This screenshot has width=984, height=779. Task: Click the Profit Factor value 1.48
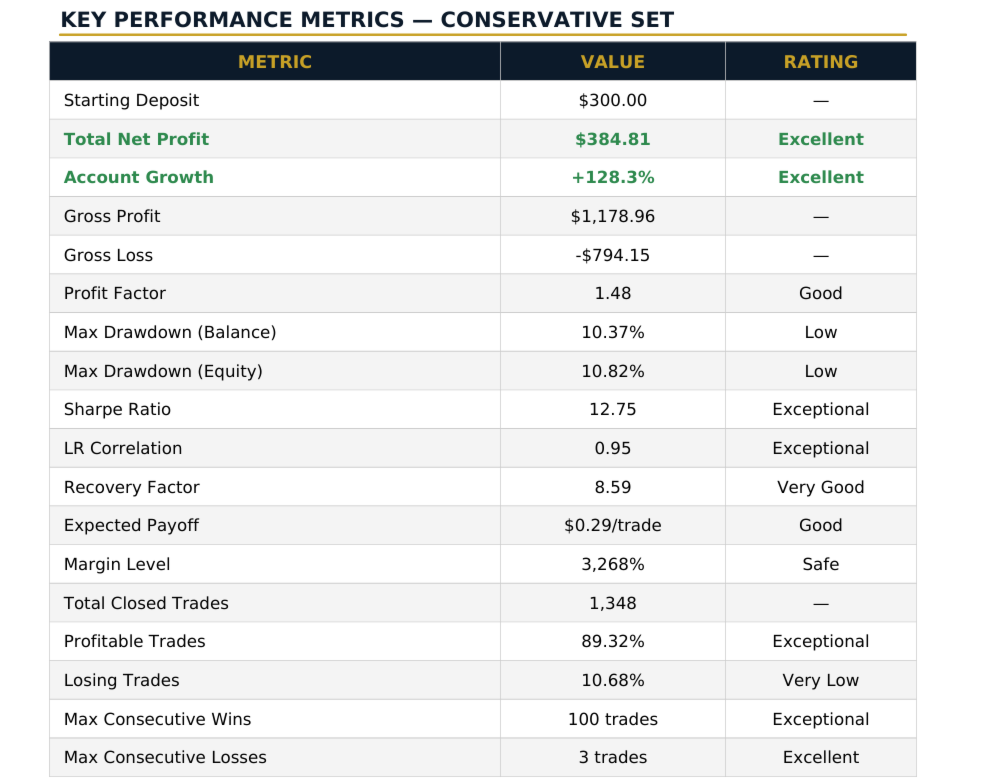pyautogui.click(x=612, y=293)
